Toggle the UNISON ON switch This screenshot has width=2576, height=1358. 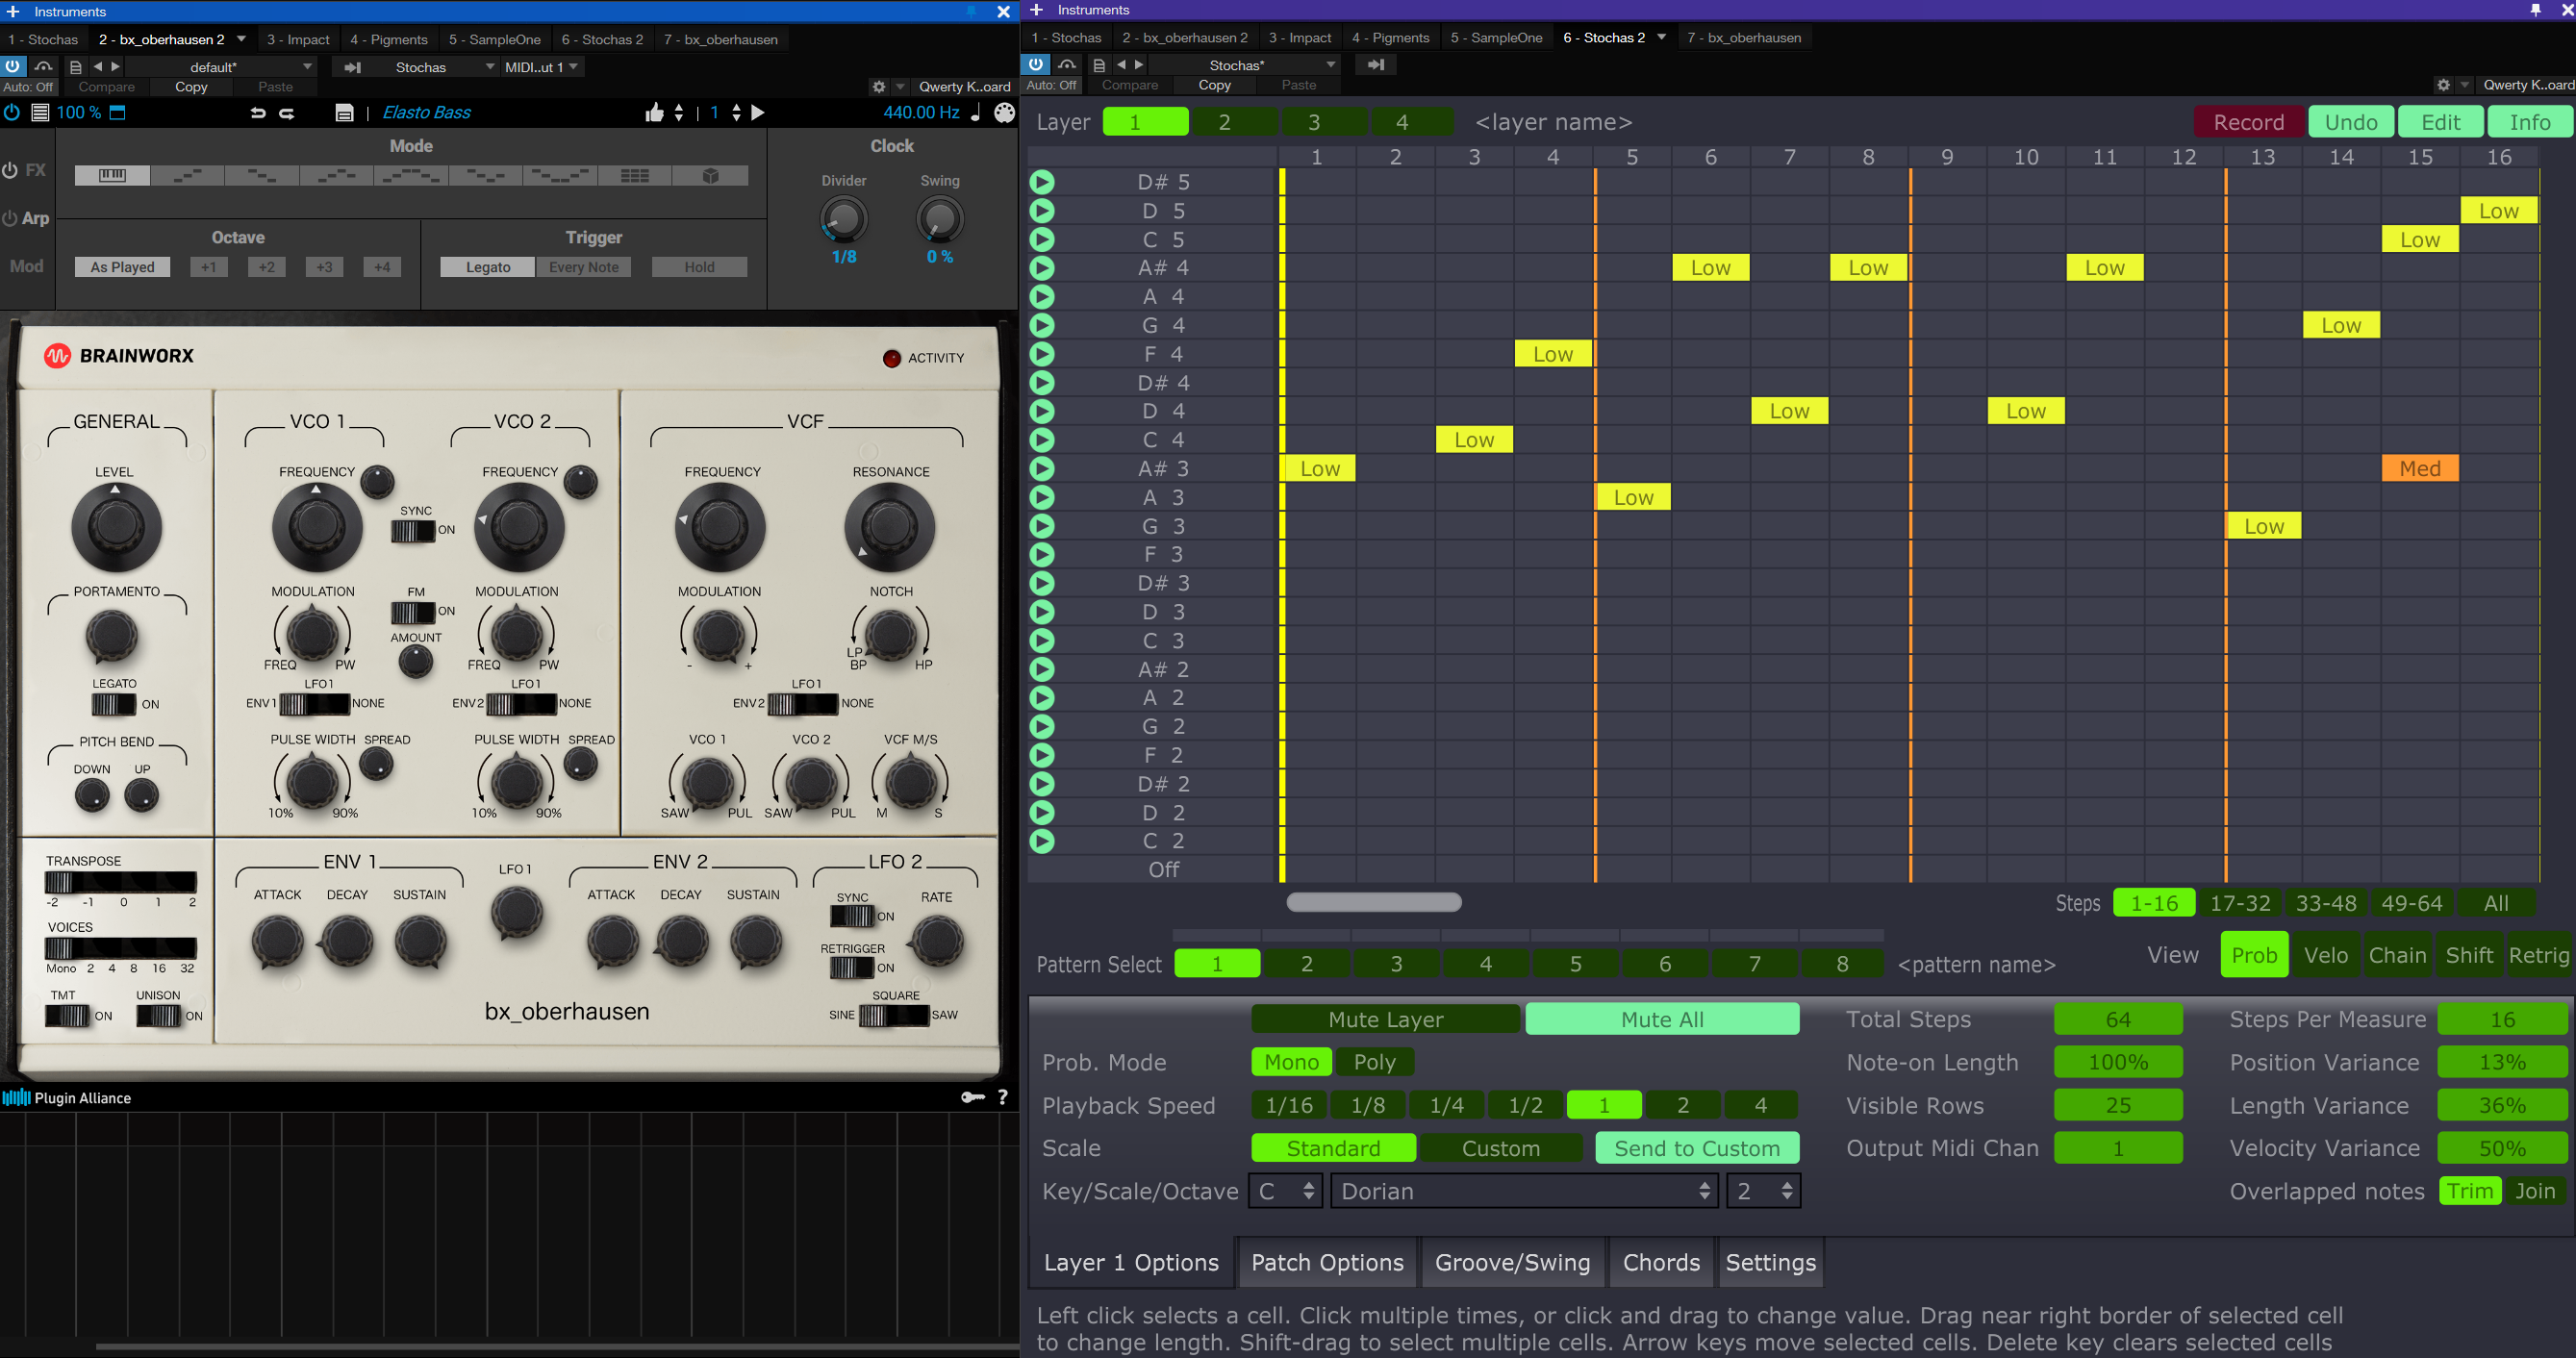pyautogui.click(x=159, y=1016)
